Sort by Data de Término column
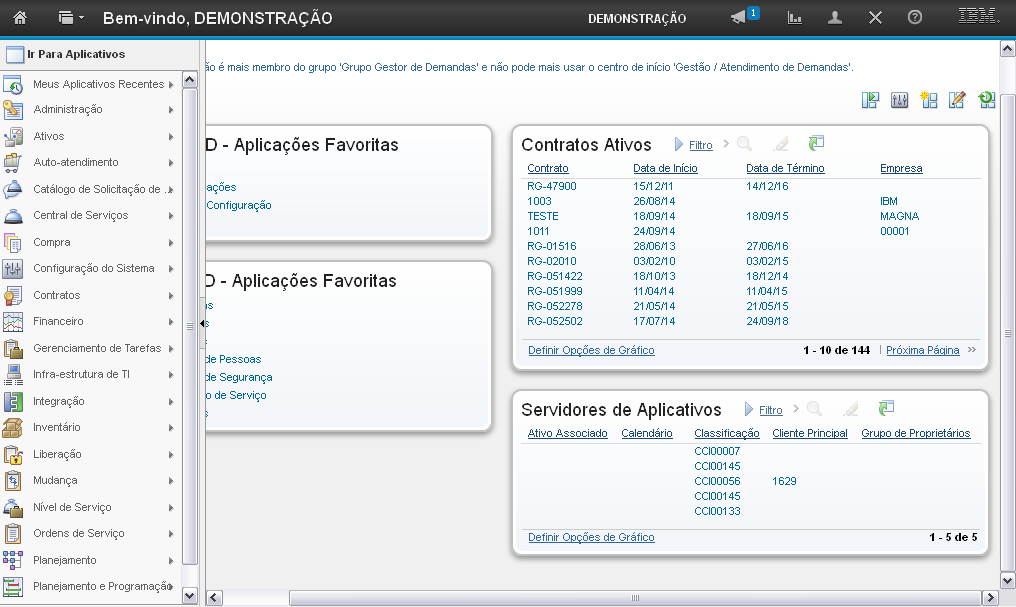Screen dimensions: 1016x607 click(x=785, y=169)
